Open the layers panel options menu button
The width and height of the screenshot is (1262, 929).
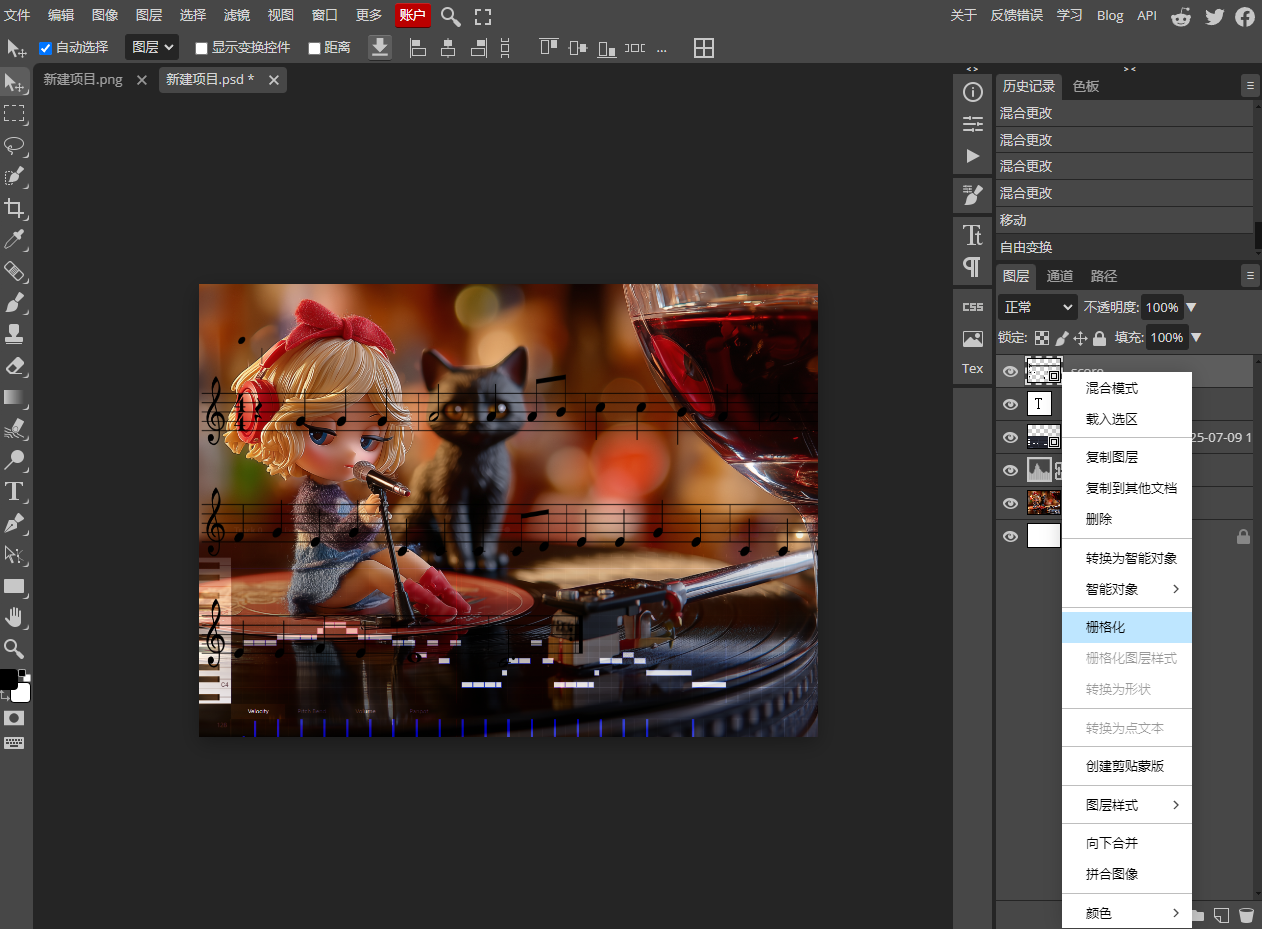pos(1250,276)
